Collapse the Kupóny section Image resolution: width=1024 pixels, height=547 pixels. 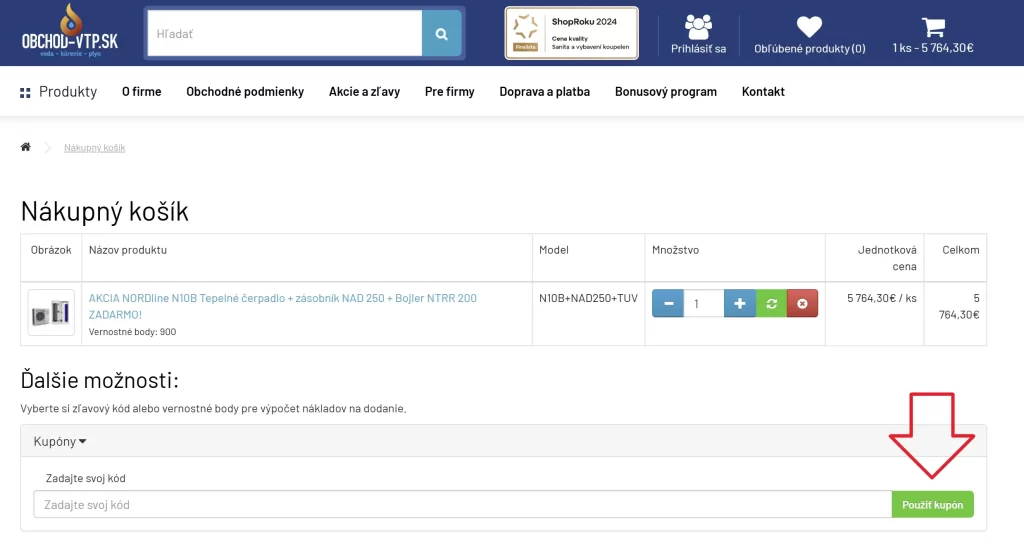point(60,441)
